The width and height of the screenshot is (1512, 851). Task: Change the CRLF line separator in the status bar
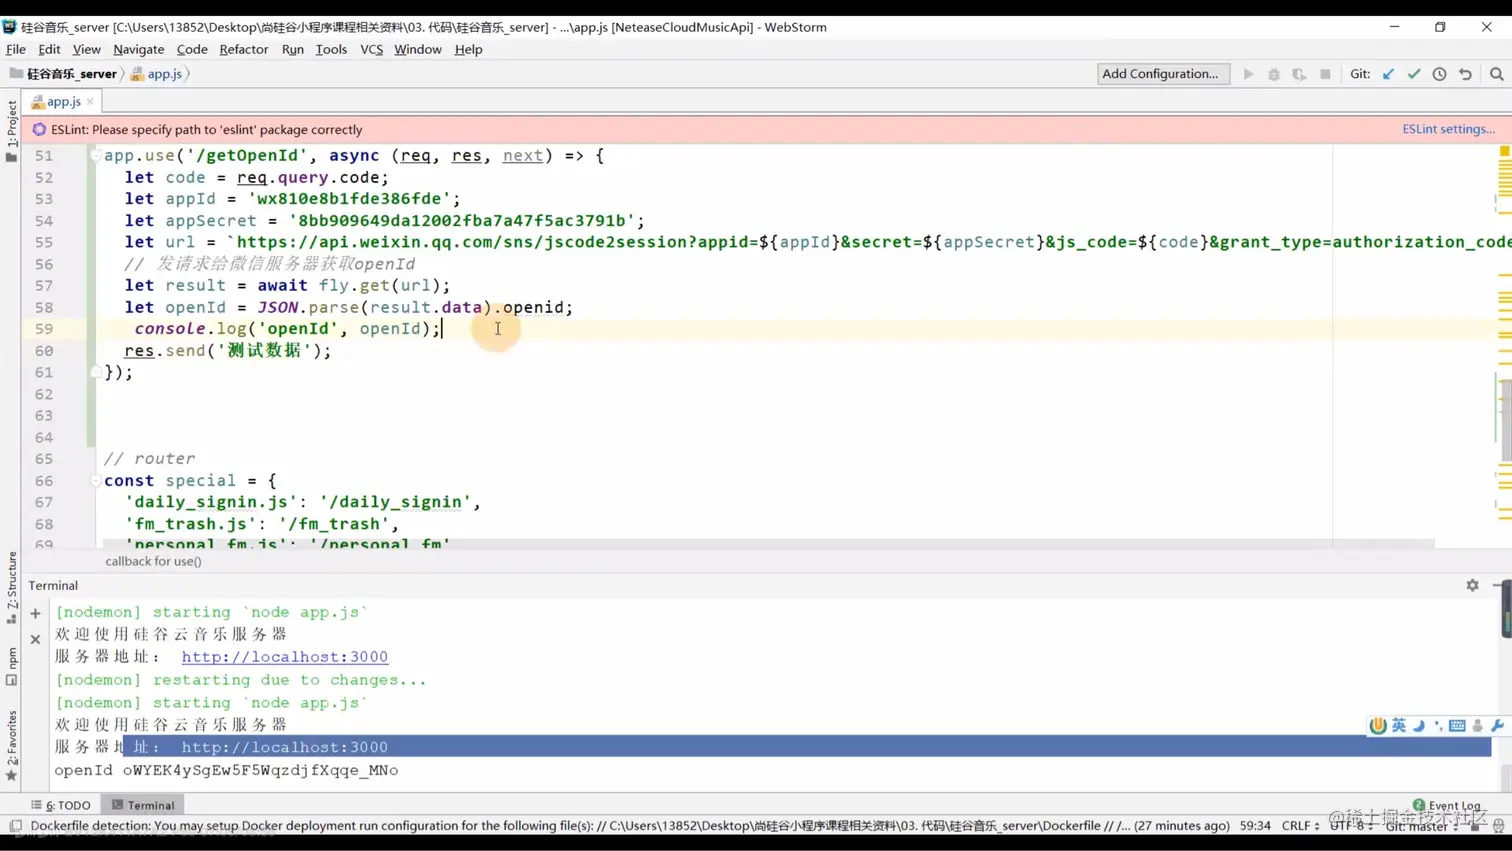click(1300, 825)
